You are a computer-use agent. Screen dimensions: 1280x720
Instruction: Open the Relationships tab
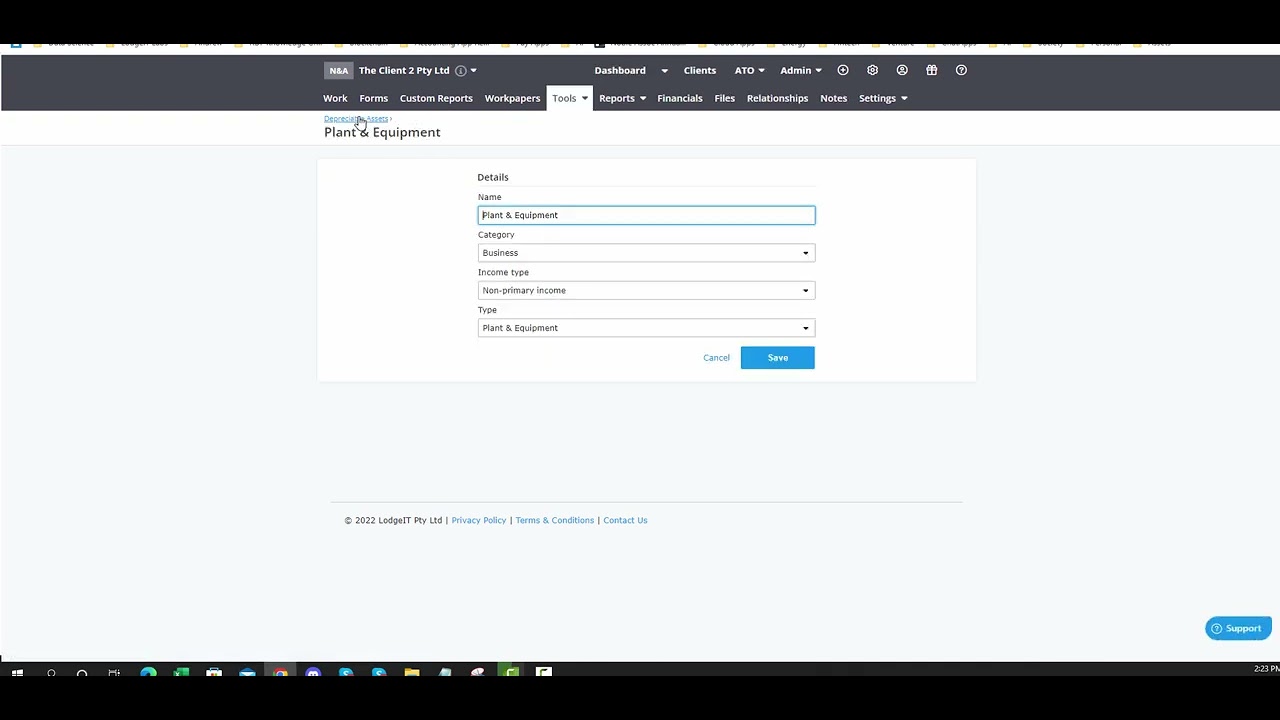coord(777,98)
